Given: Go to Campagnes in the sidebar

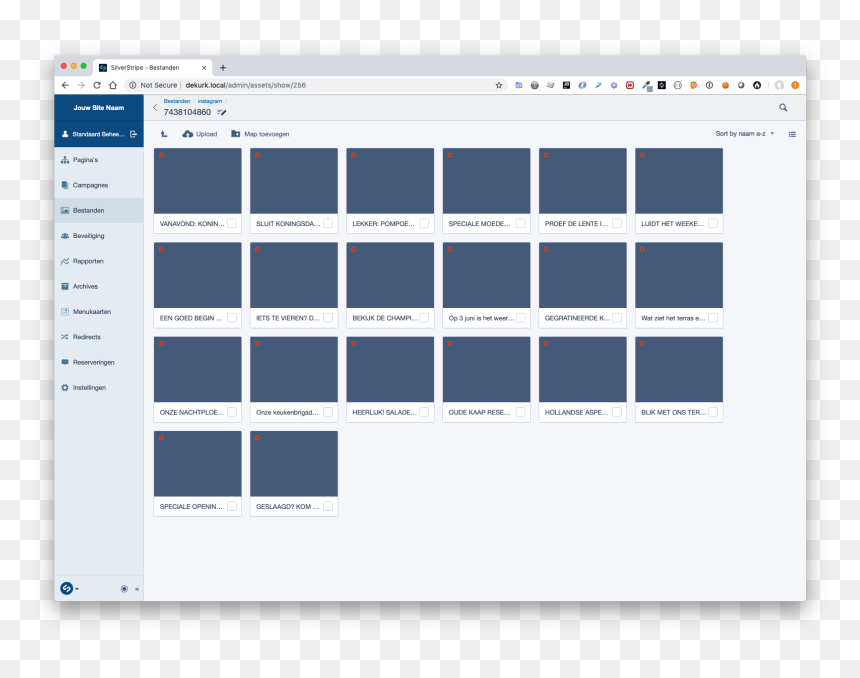Looking at the screenshot, I should [99, 185].
